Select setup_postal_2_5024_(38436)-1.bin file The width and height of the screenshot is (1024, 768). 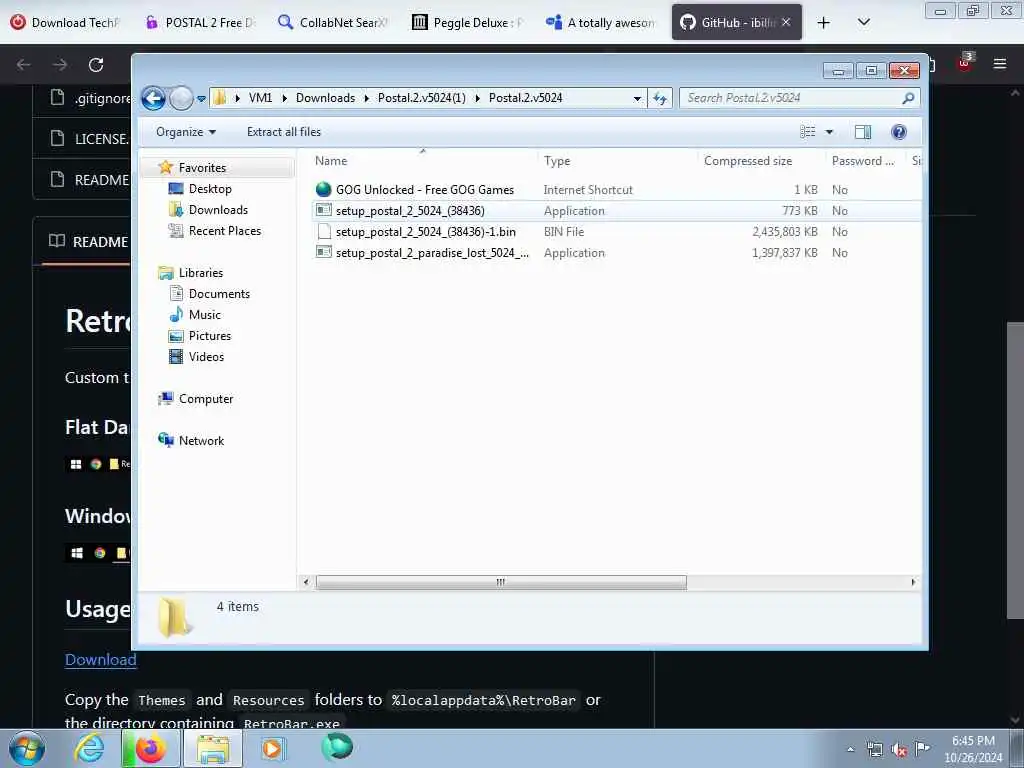425,232
